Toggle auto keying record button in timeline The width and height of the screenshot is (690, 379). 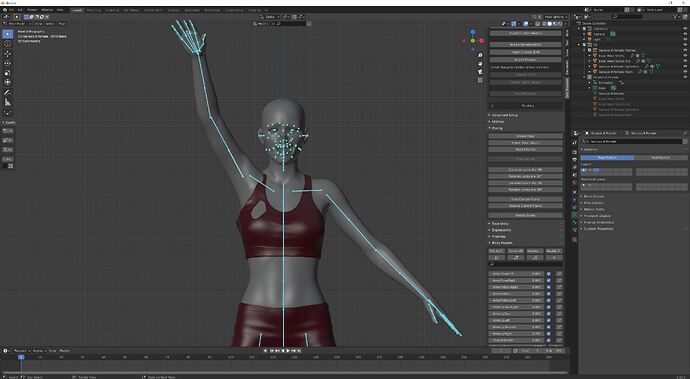tap(265, 351)
